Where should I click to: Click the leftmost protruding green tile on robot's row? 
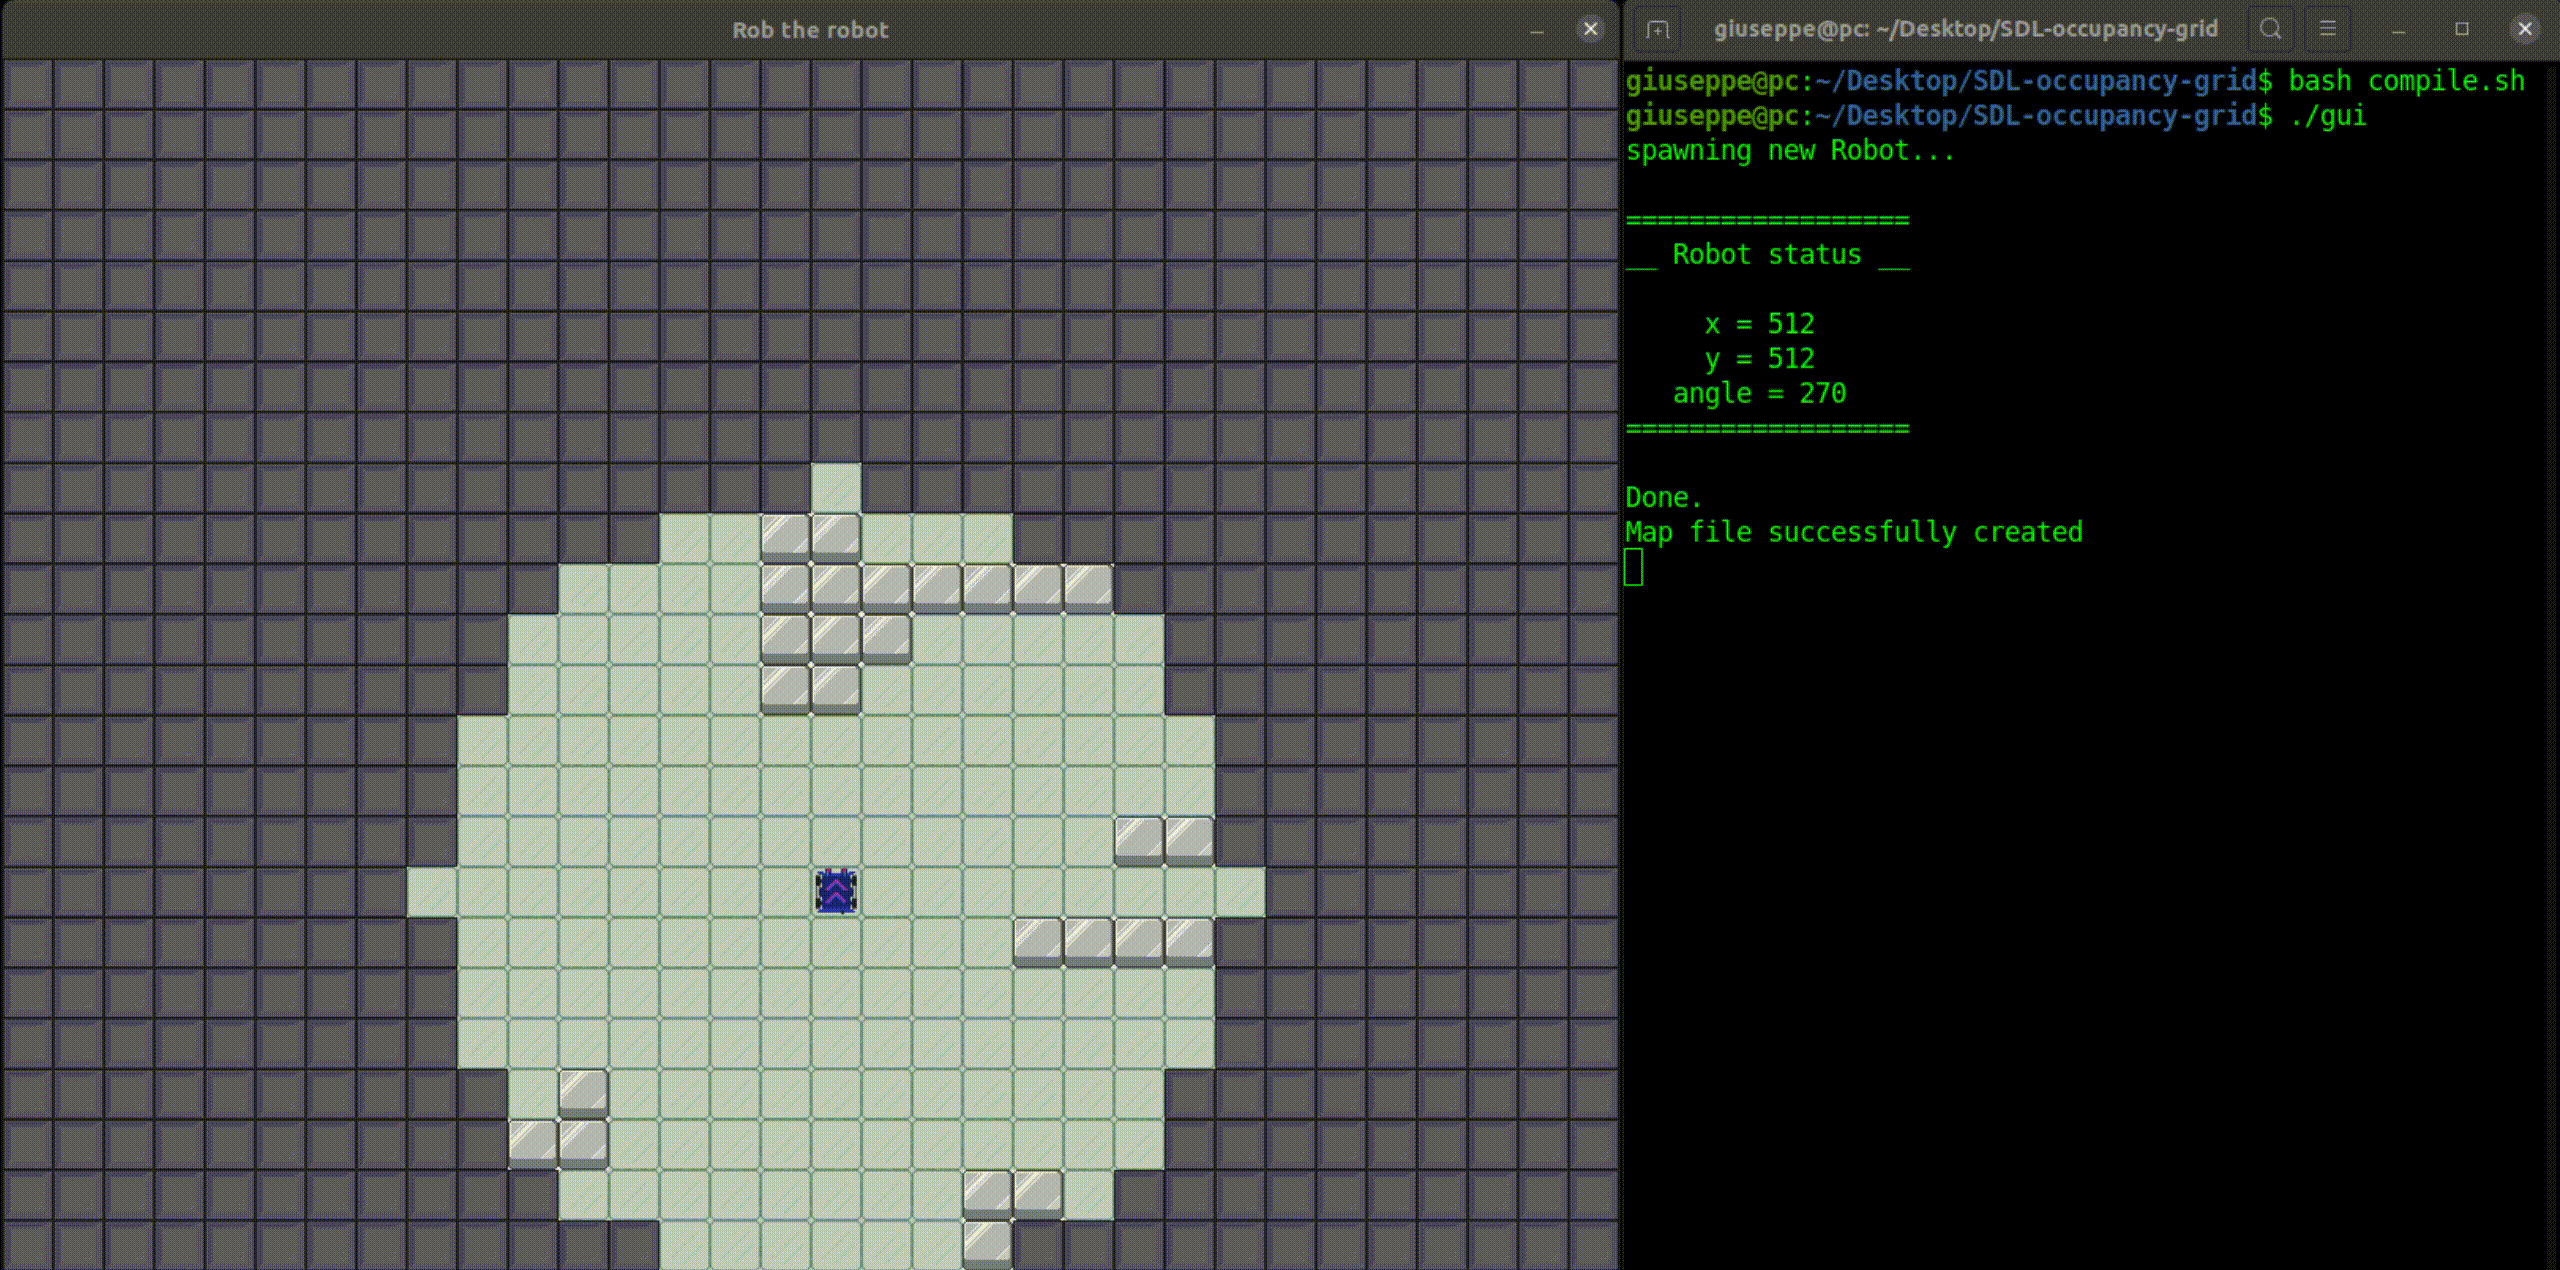pos(432,891)
